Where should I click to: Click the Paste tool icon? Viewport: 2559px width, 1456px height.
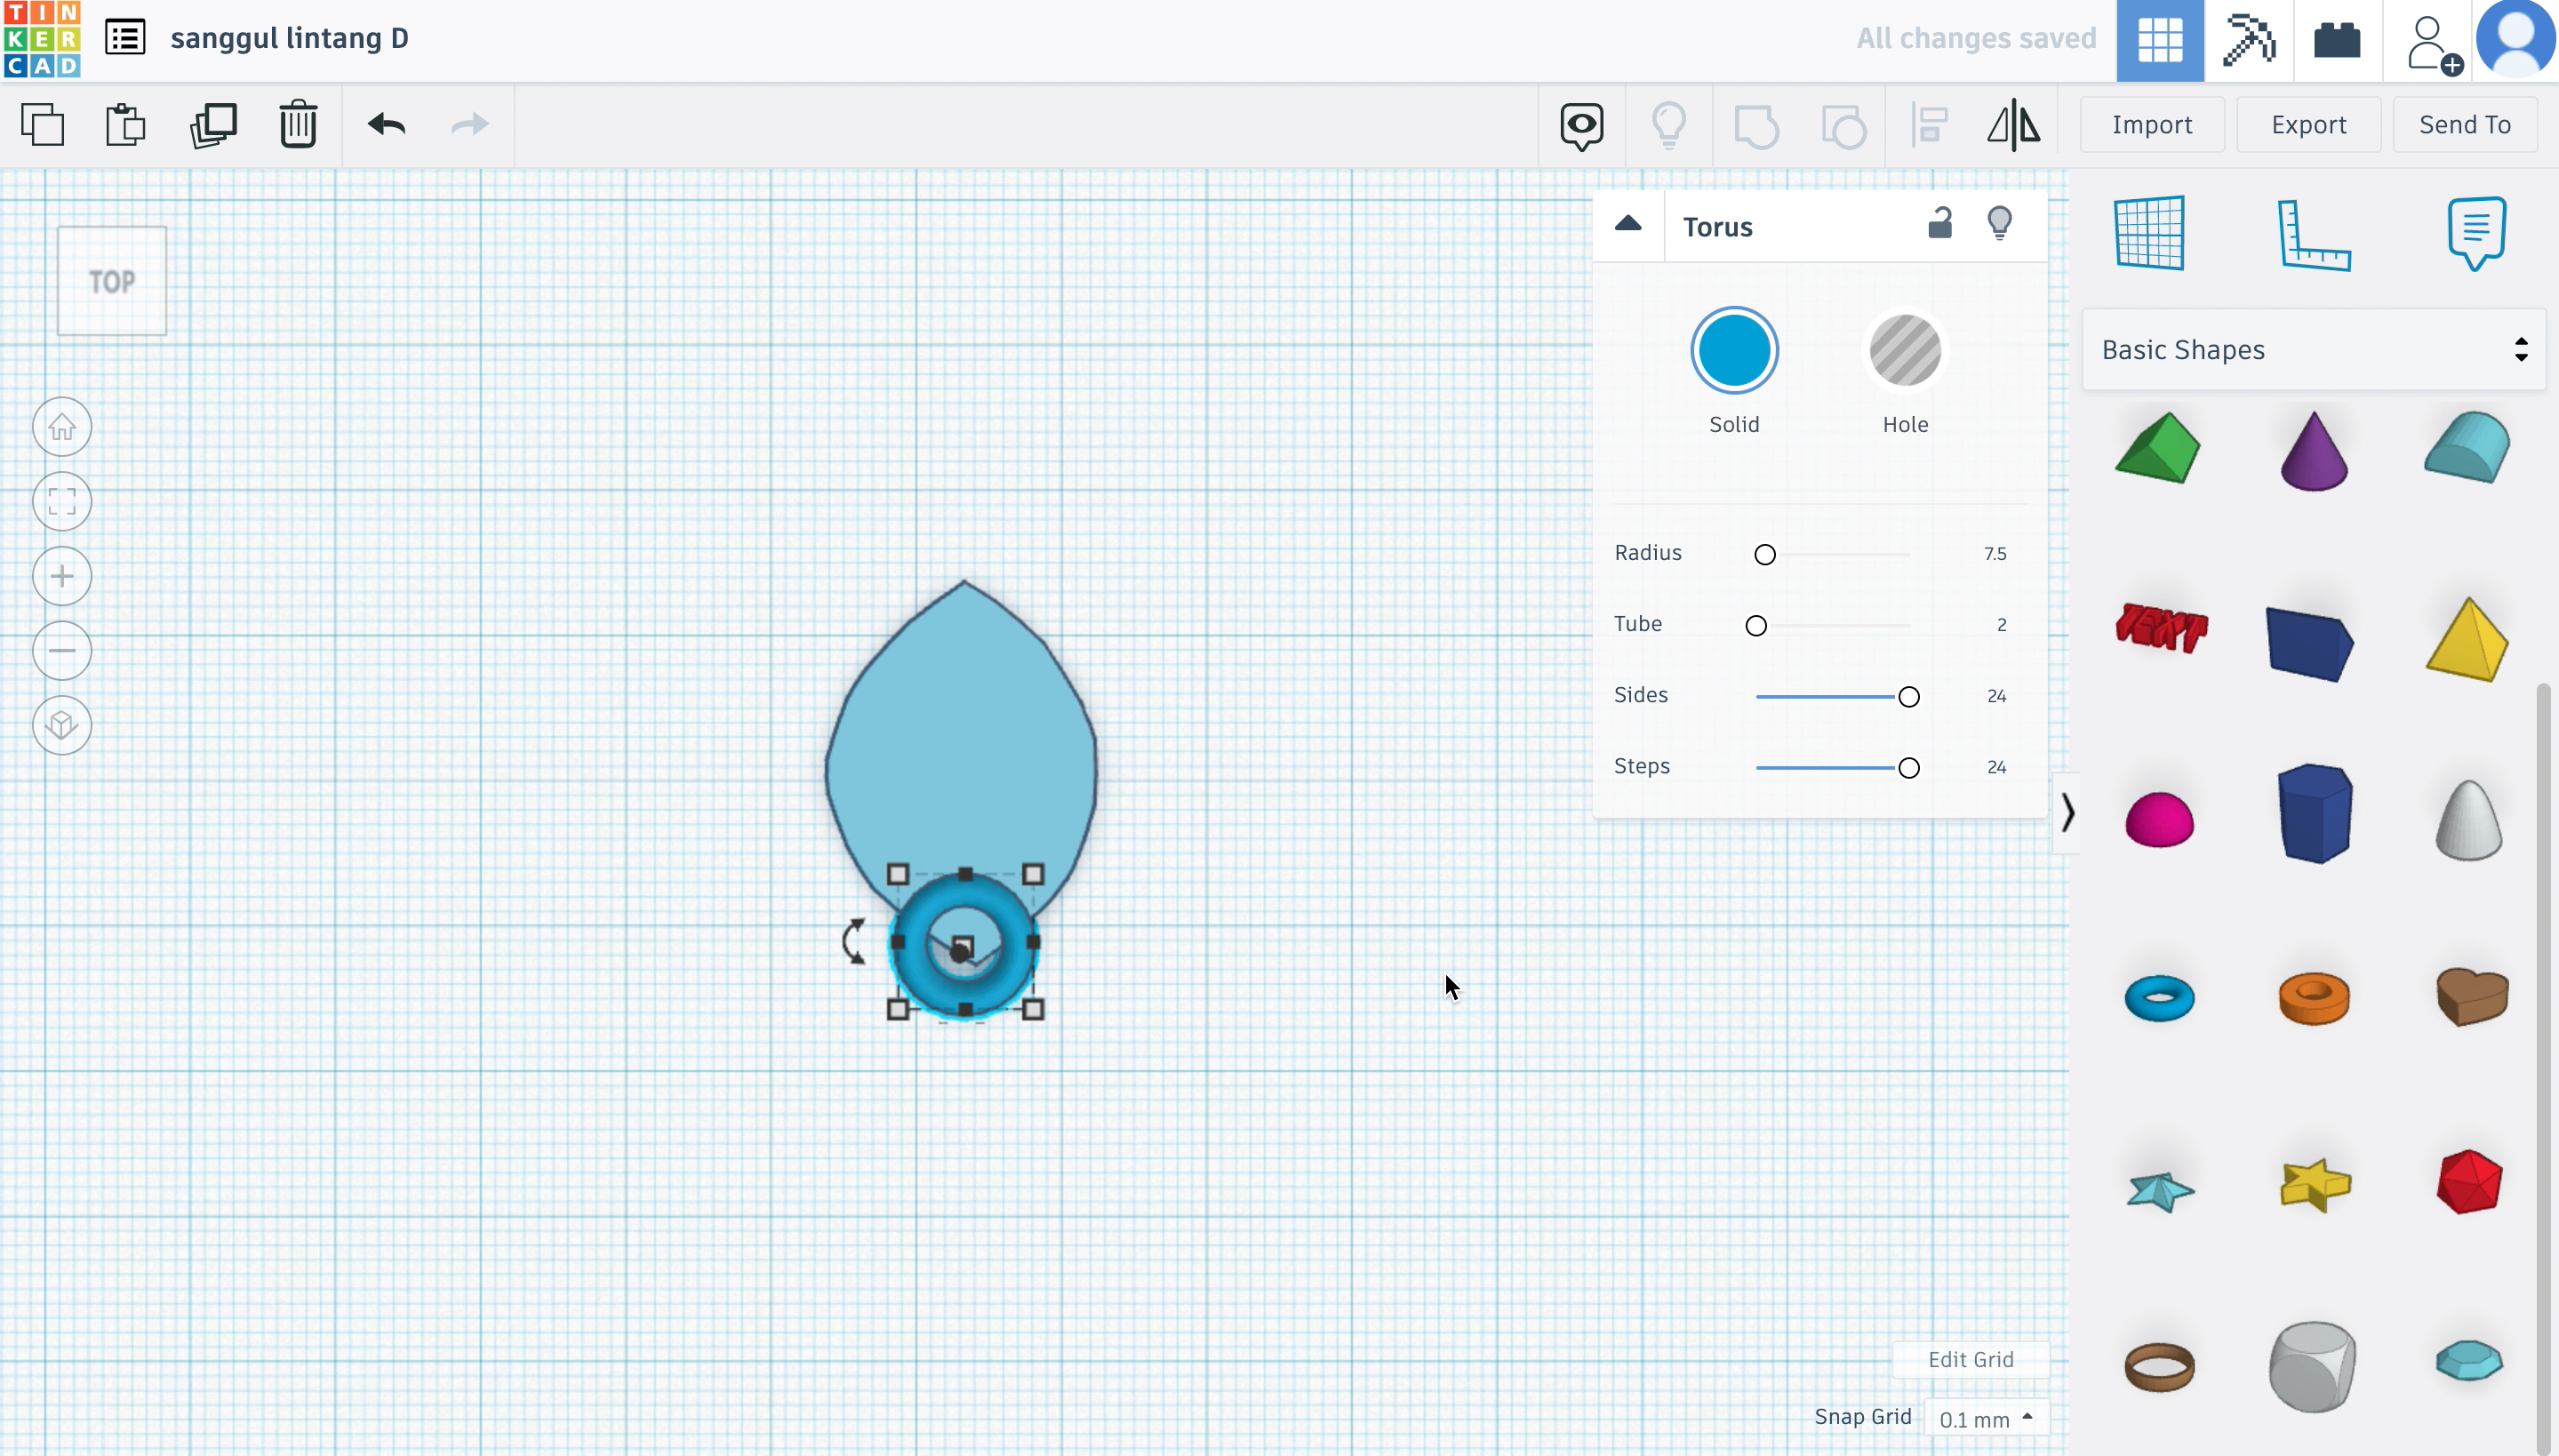click(x=126, y=125)
